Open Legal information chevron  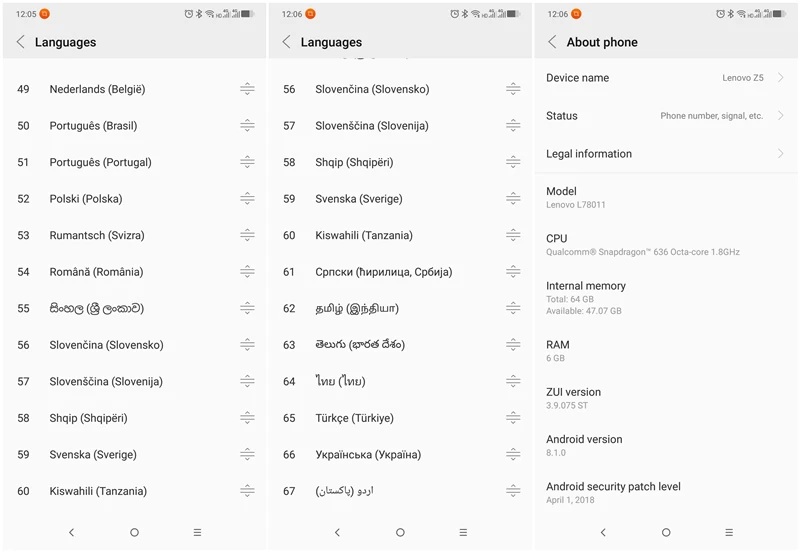click(781, 154)
